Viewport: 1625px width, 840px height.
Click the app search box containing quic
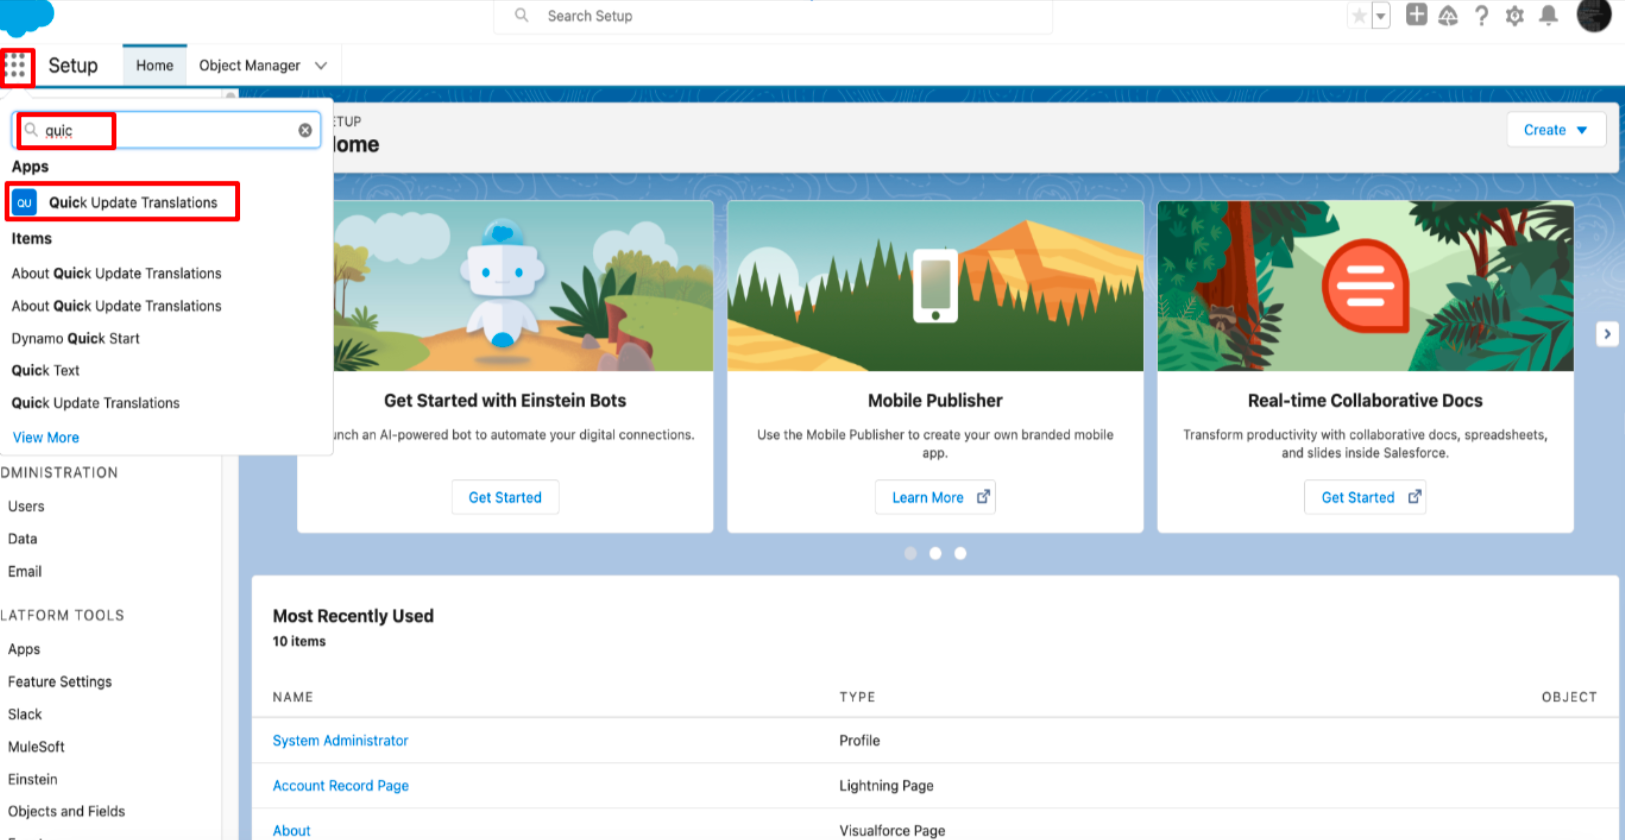[x=166, y=130]
